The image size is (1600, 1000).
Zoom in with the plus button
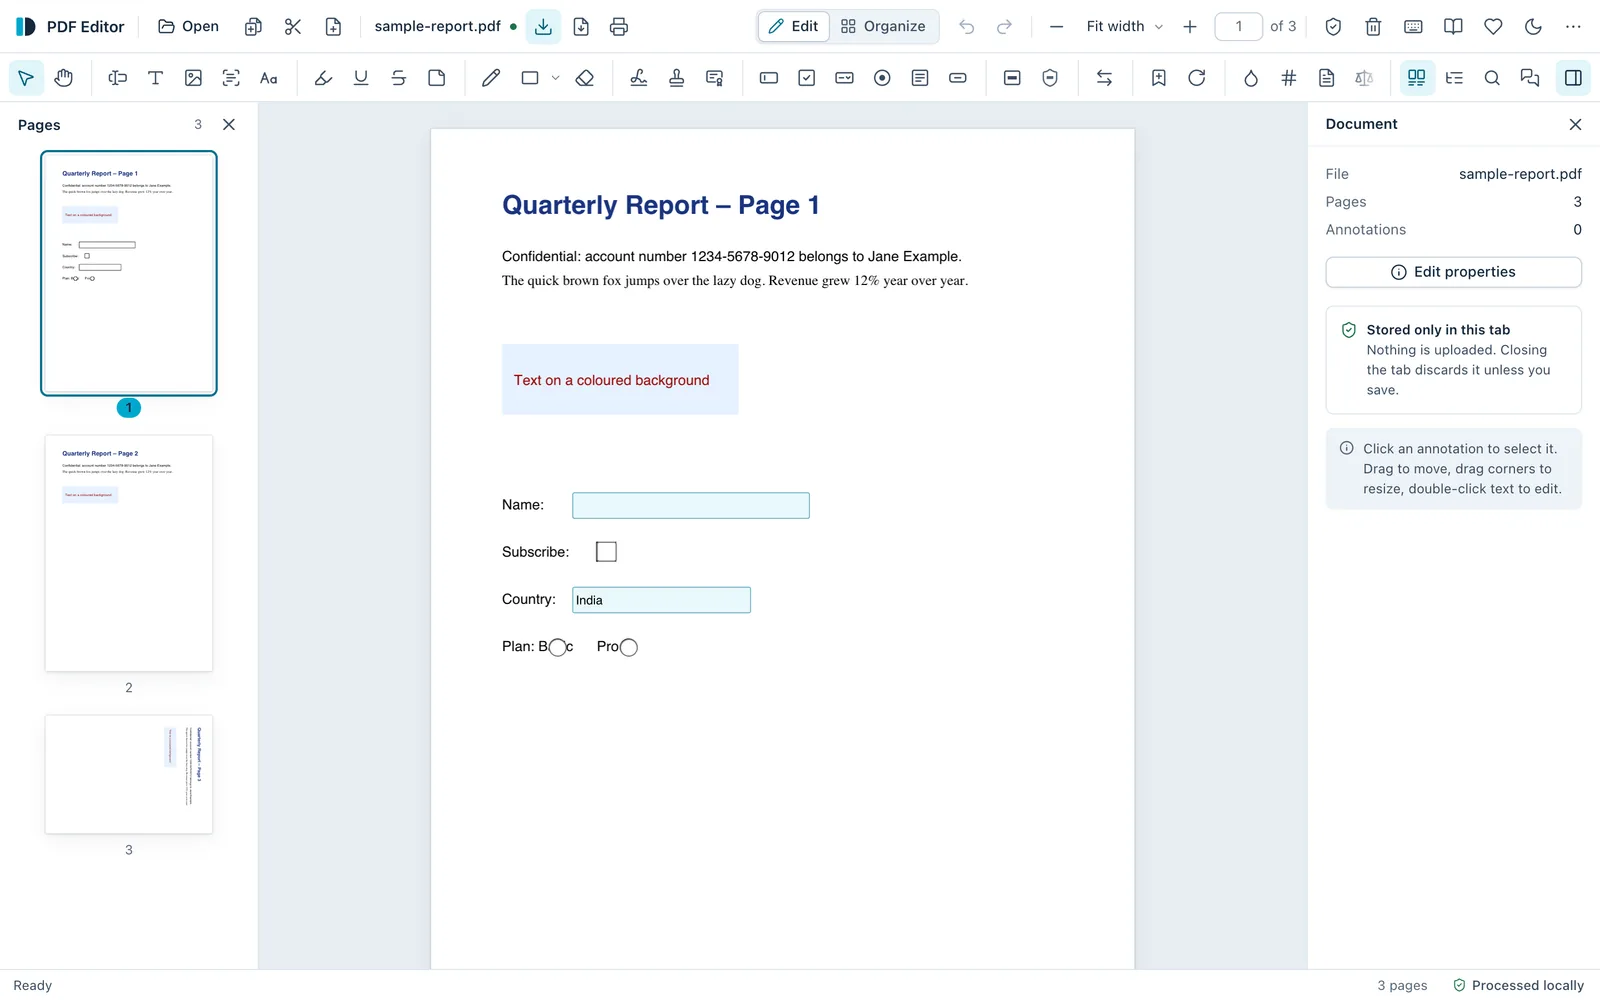1190,27
